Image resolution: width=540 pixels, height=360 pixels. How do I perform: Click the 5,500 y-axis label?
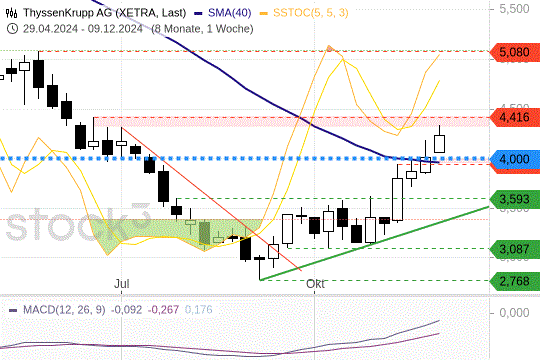coord(514,9)
